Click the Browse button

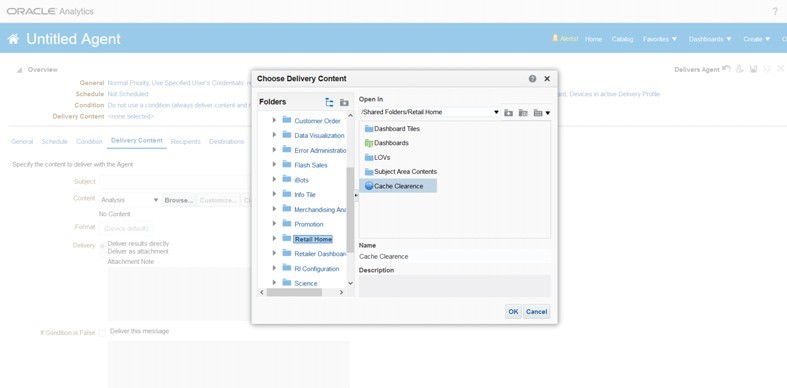coord(179,200)
